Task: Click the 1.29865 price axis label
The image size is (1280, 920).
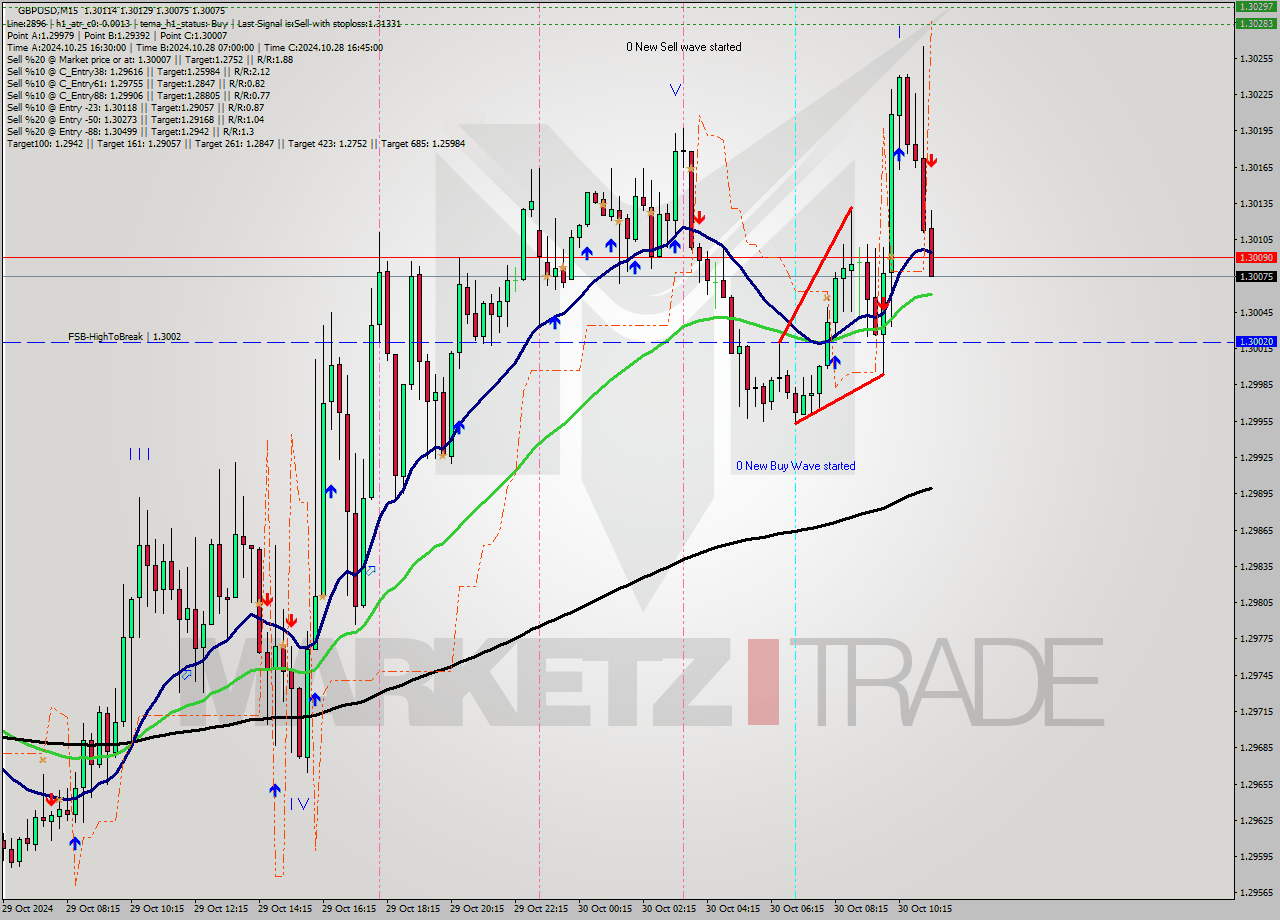Action: (x=1256, y=530)
